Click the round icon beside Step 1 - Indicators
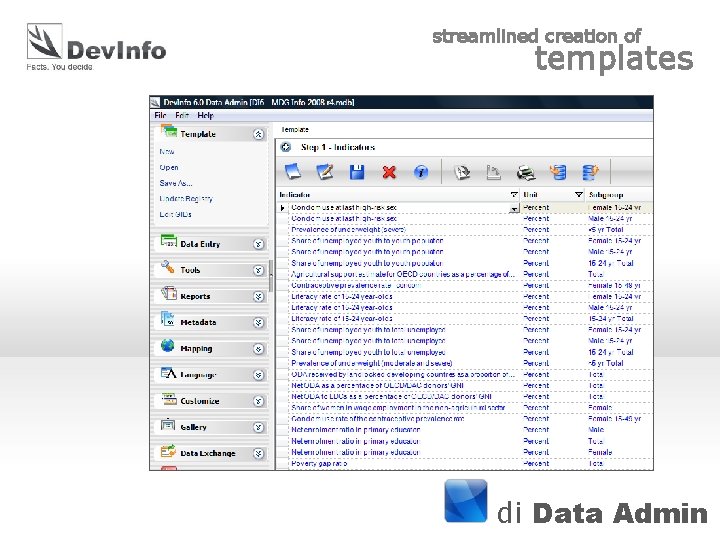Viewport: 720px width, 540px height. (286, 147)
